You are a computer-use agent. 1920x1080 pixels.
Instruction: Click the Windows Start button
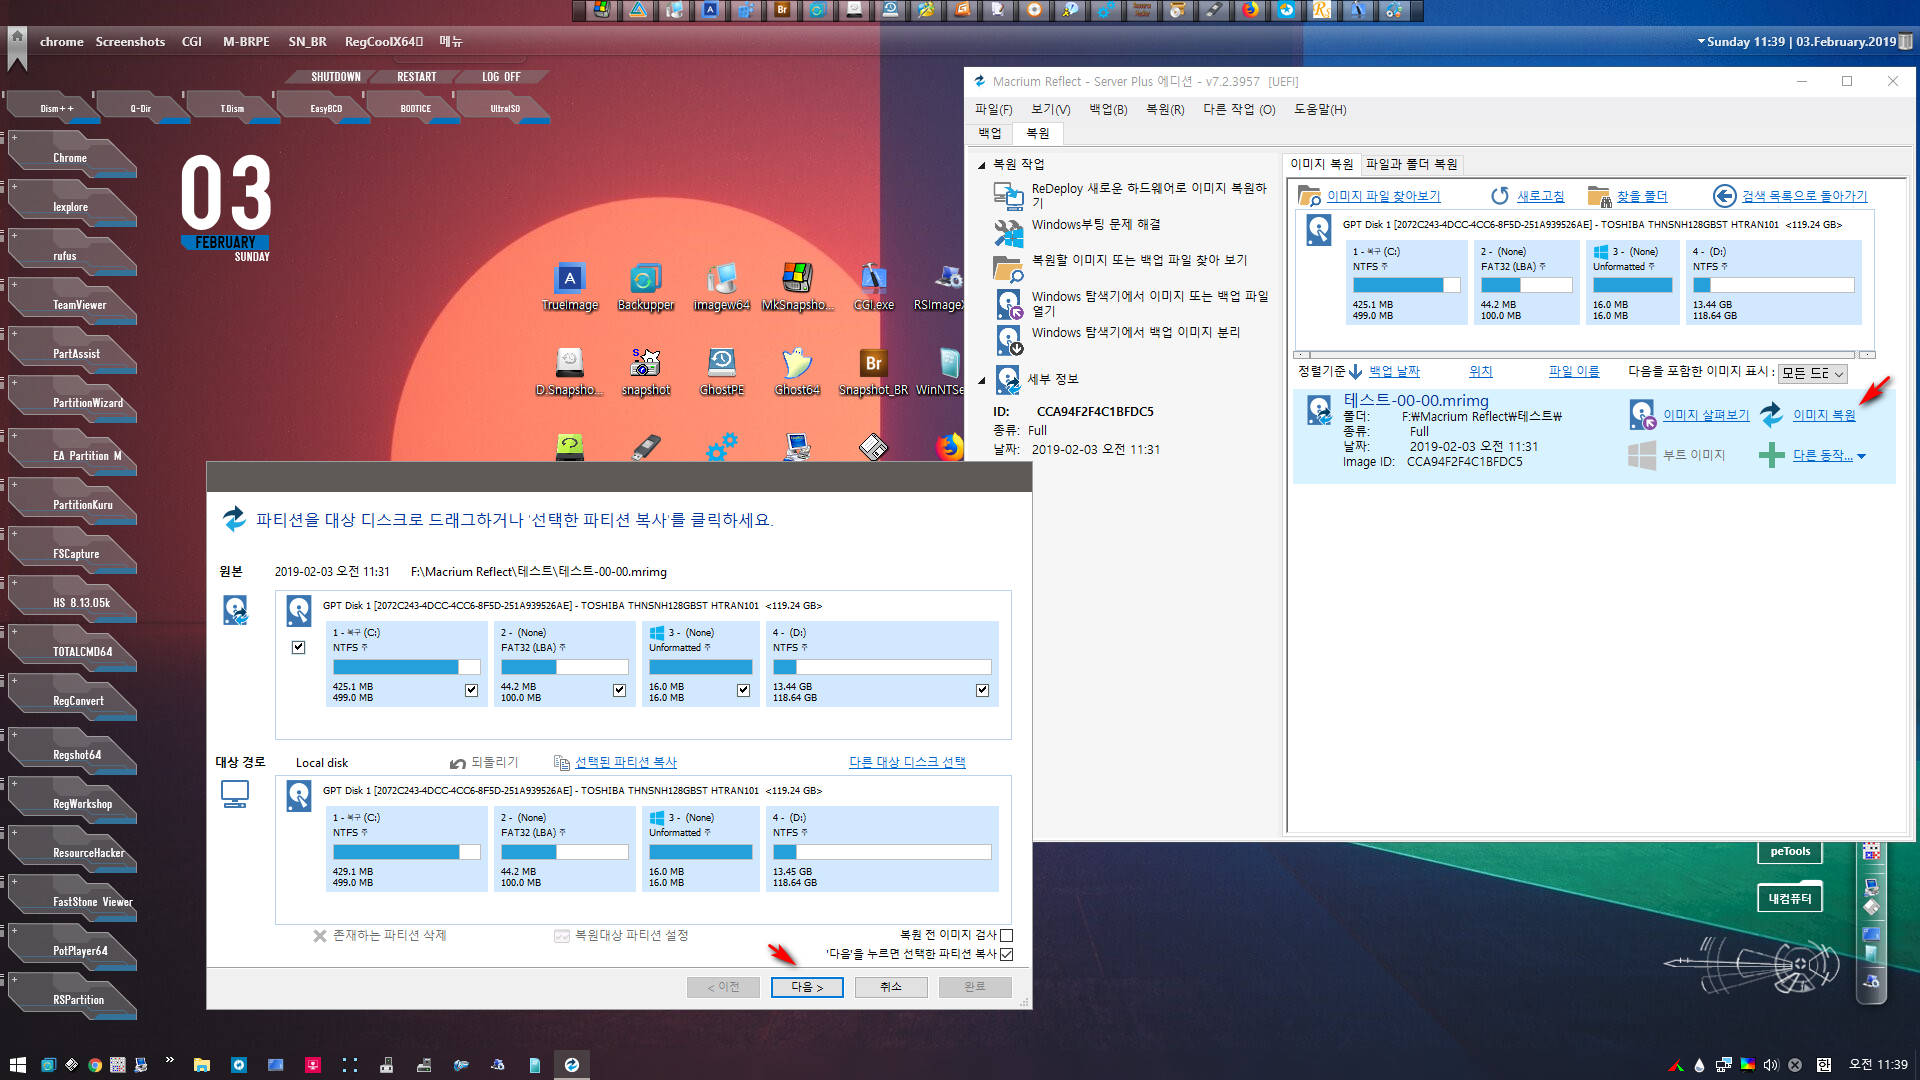pyautogui.click(x=17, y=1065)
